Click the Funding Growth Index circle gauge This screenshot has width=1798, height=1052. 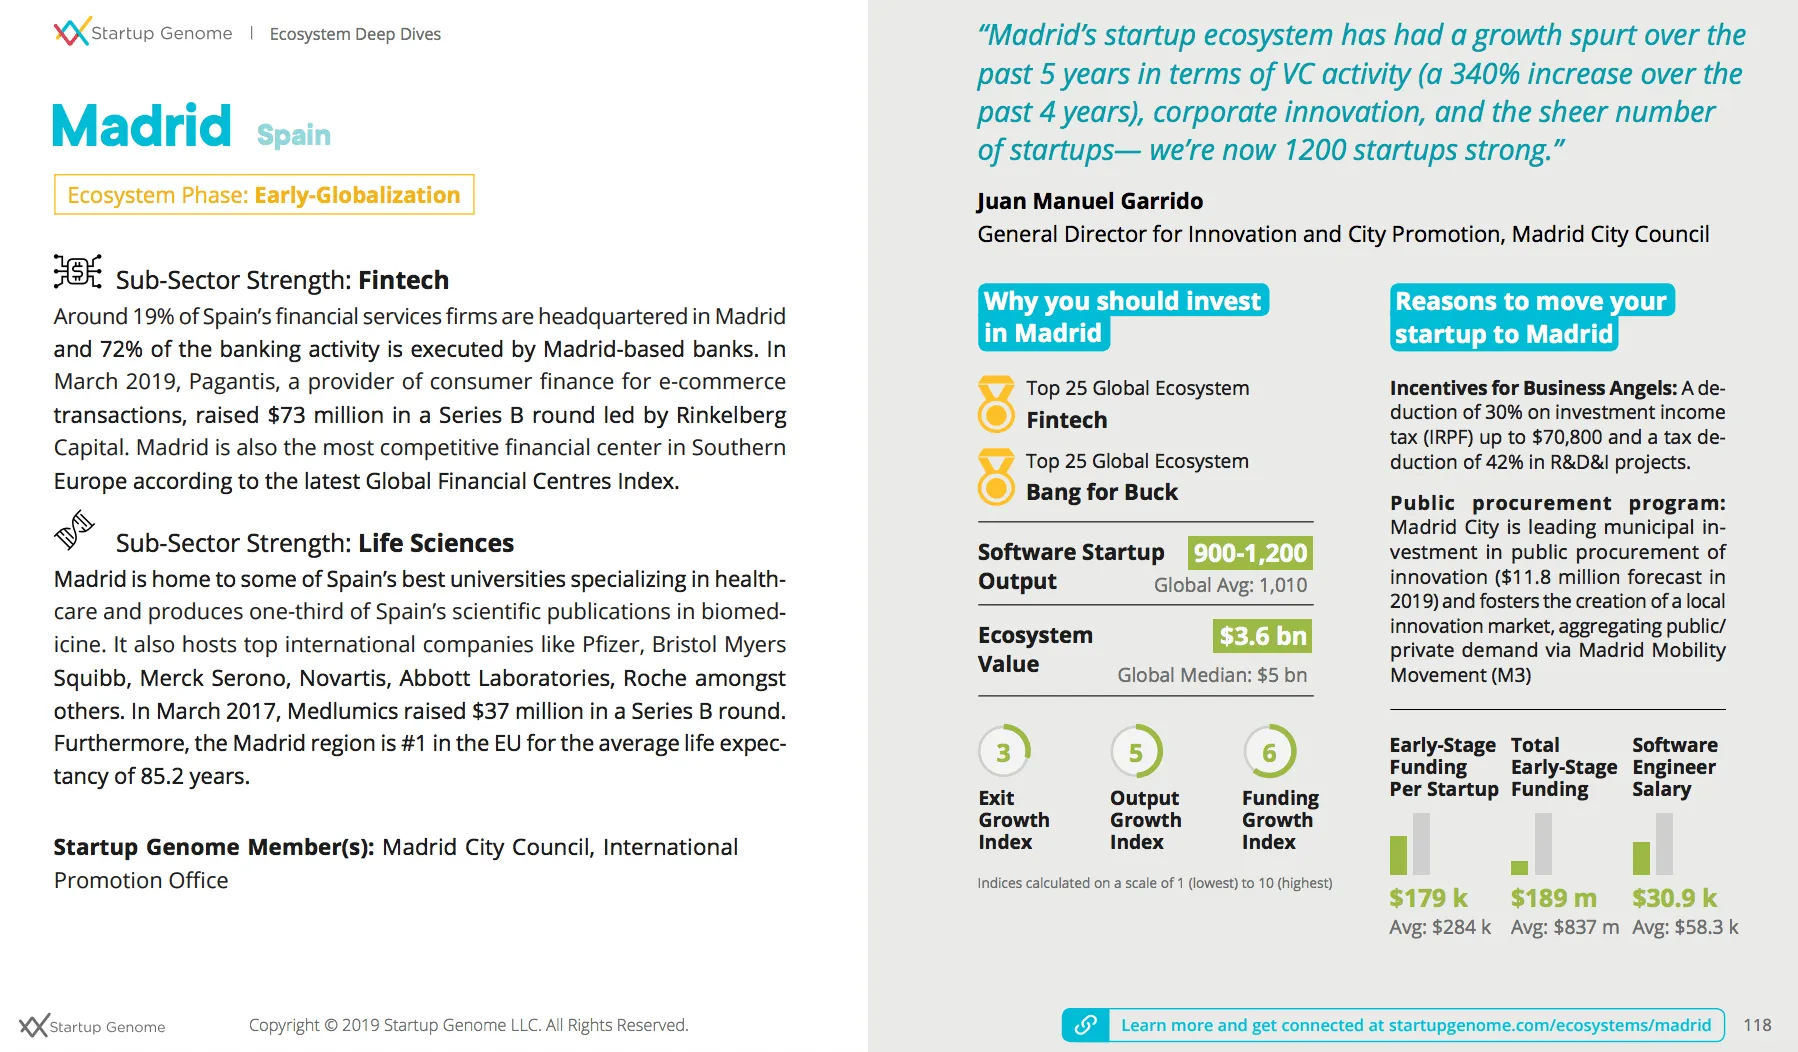[x=1269, y=752]
